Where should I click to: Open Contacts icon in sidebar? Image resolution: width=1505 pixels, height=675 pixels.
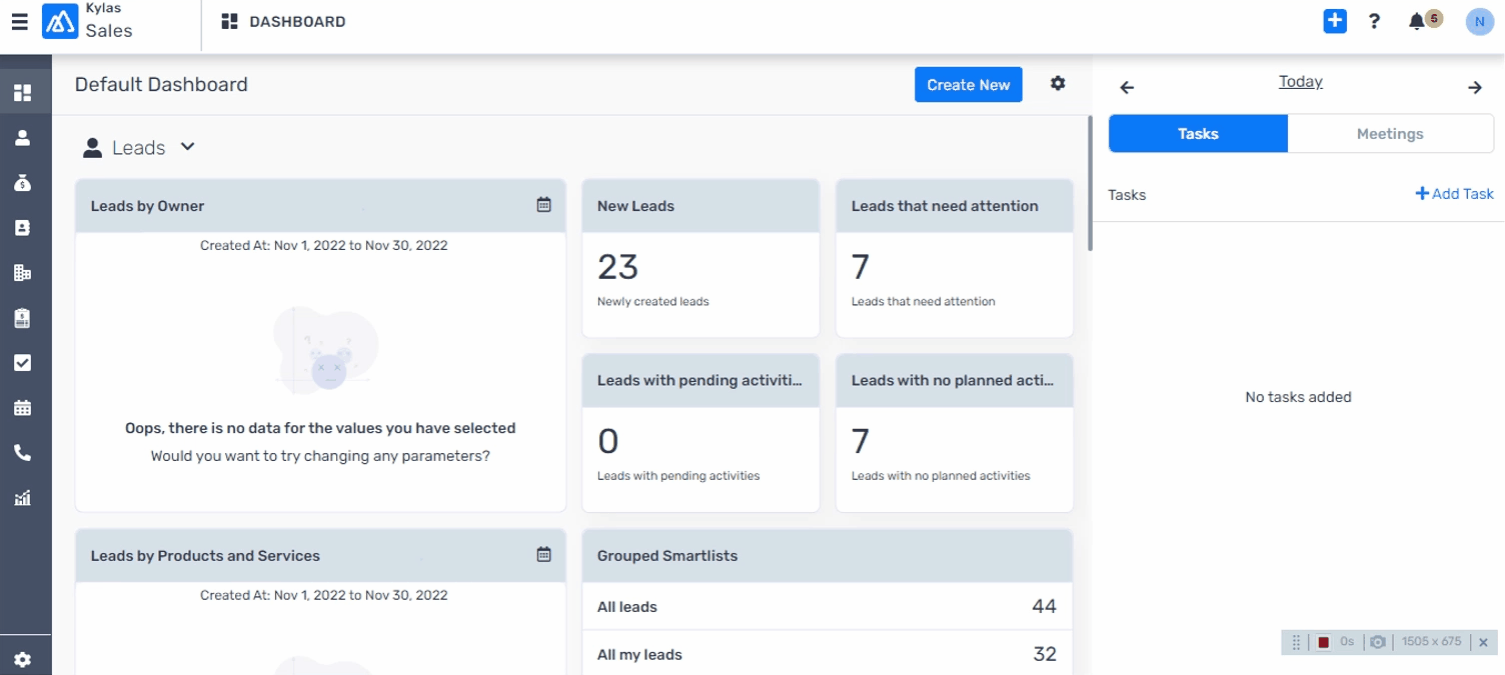pos(22,228)
